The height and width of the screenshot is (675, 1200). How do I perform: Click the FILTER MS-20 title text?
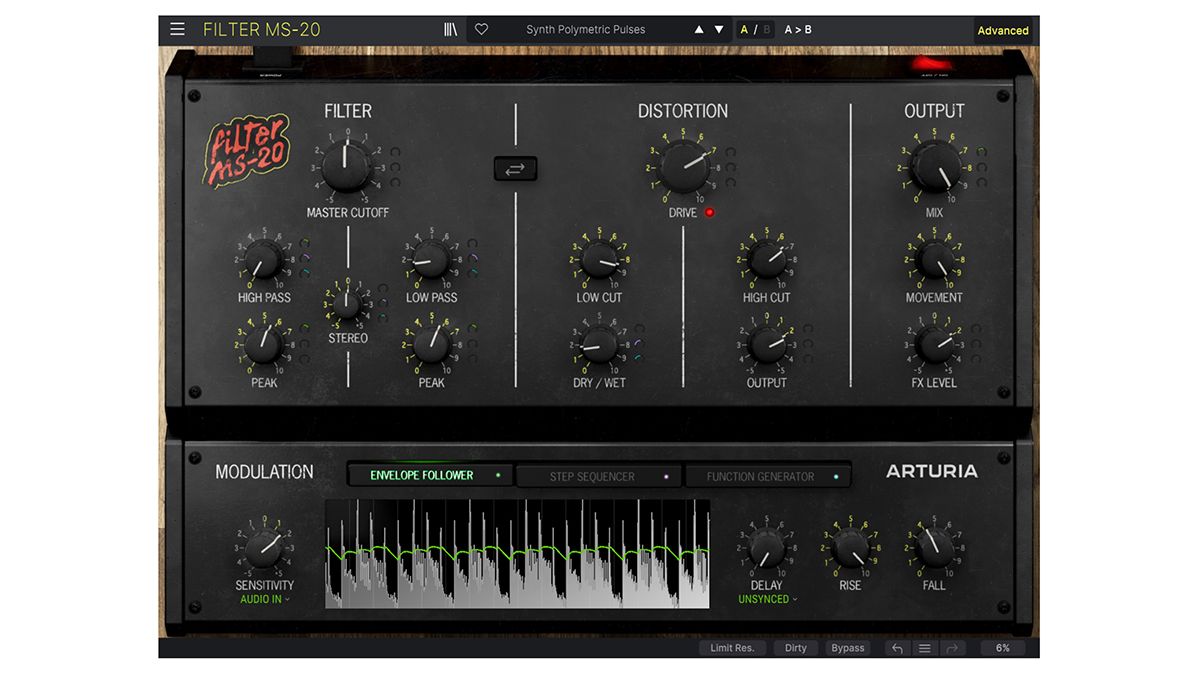[262, 29]
